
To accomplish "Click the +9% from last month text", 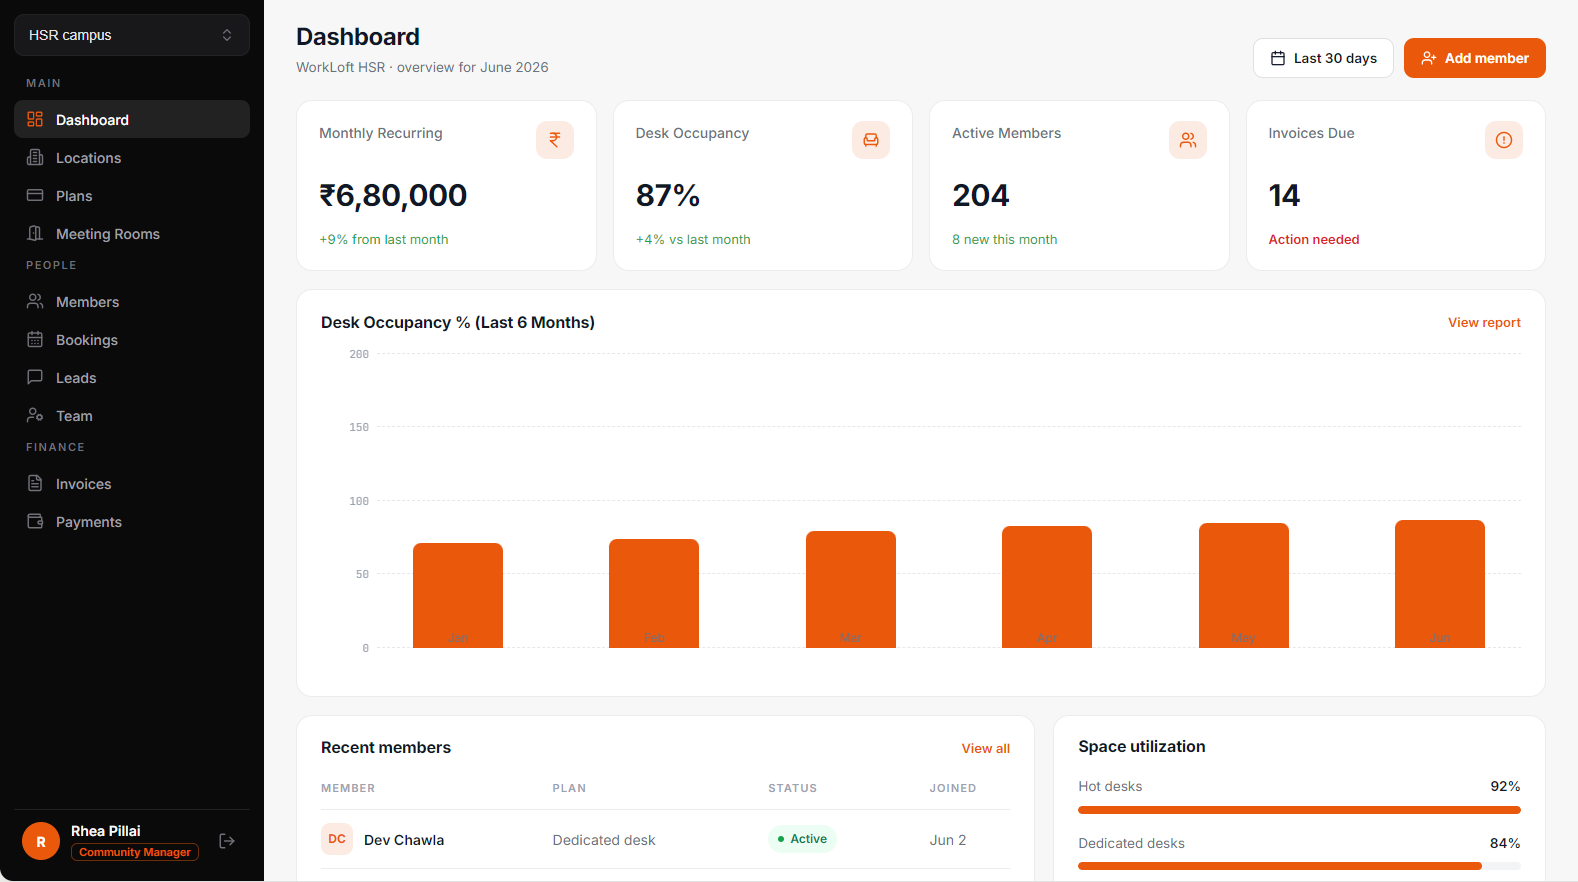I will coord(384,239).
